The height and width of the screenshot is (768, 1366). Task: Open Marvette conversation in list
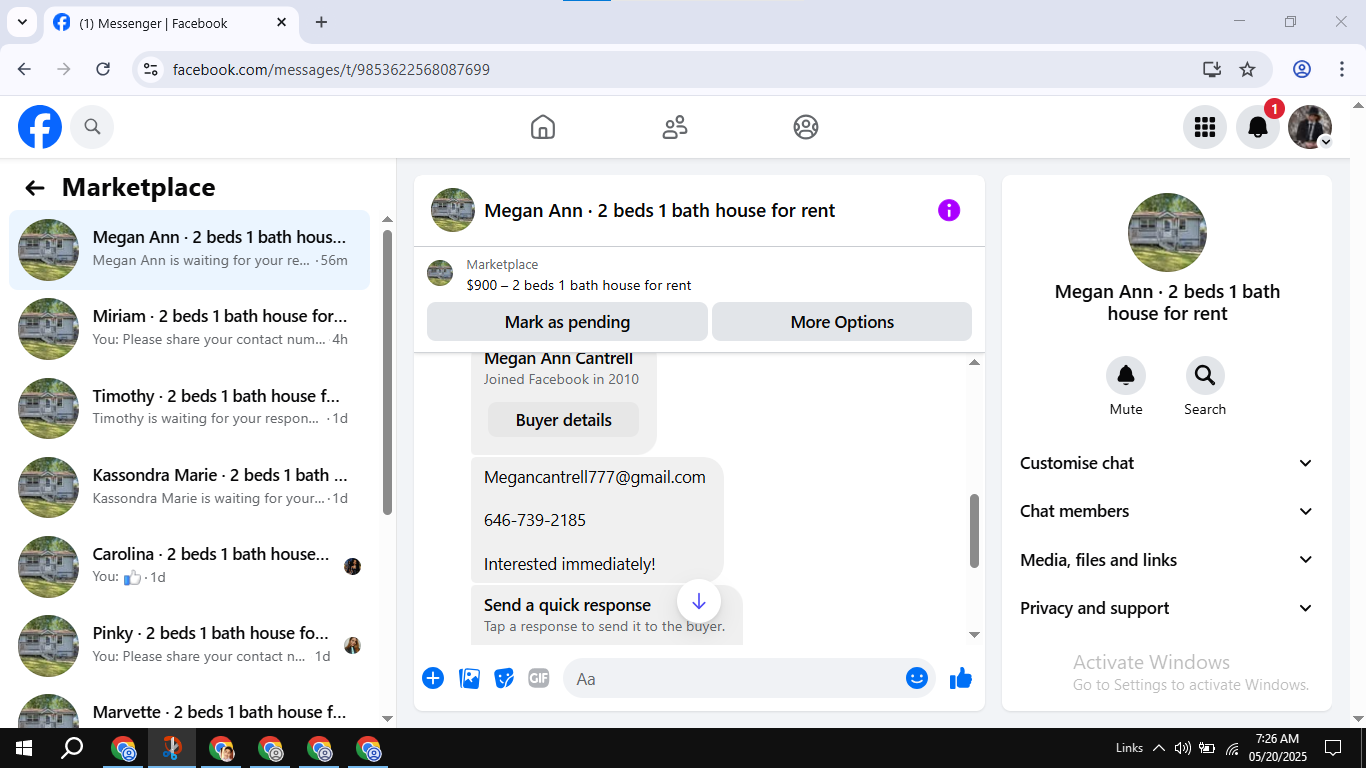point(189,707)
